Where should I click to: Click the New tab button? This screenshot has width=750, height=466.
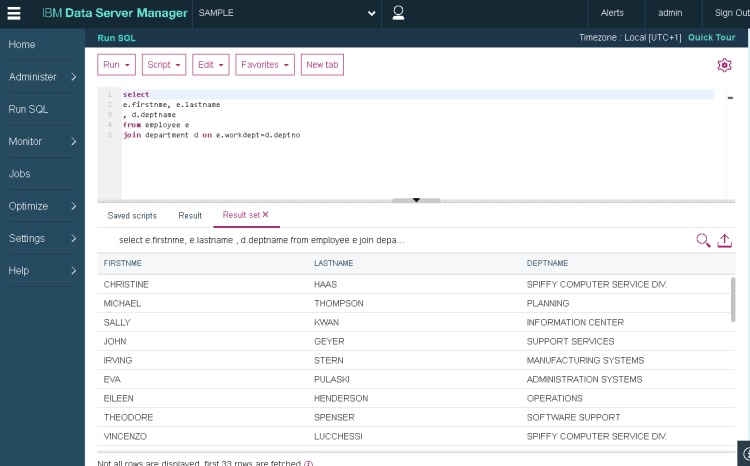[x=322, y=65]
